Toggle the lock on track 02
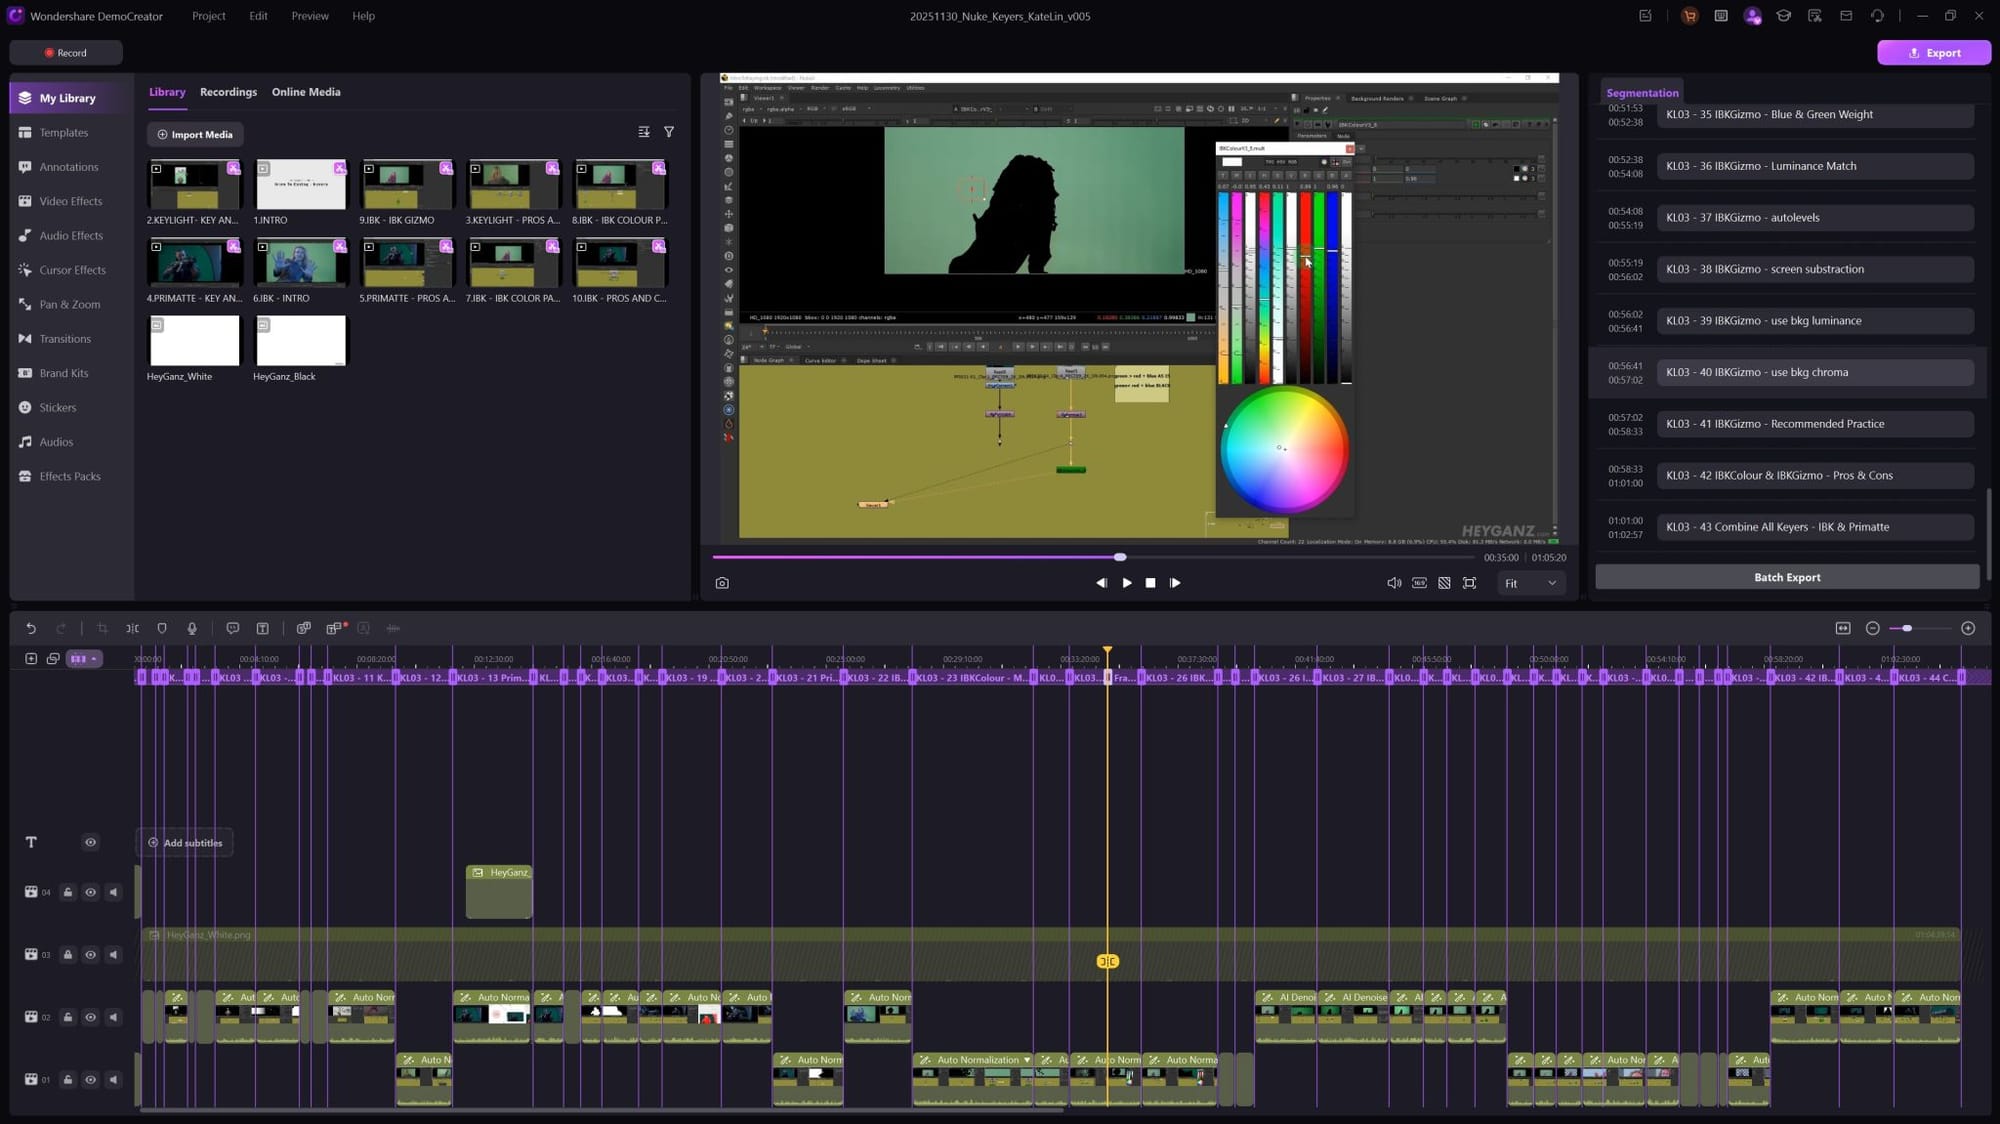Image resolution: width=2000 pixels, height=1124 pixels. [x=68, y=1017]
